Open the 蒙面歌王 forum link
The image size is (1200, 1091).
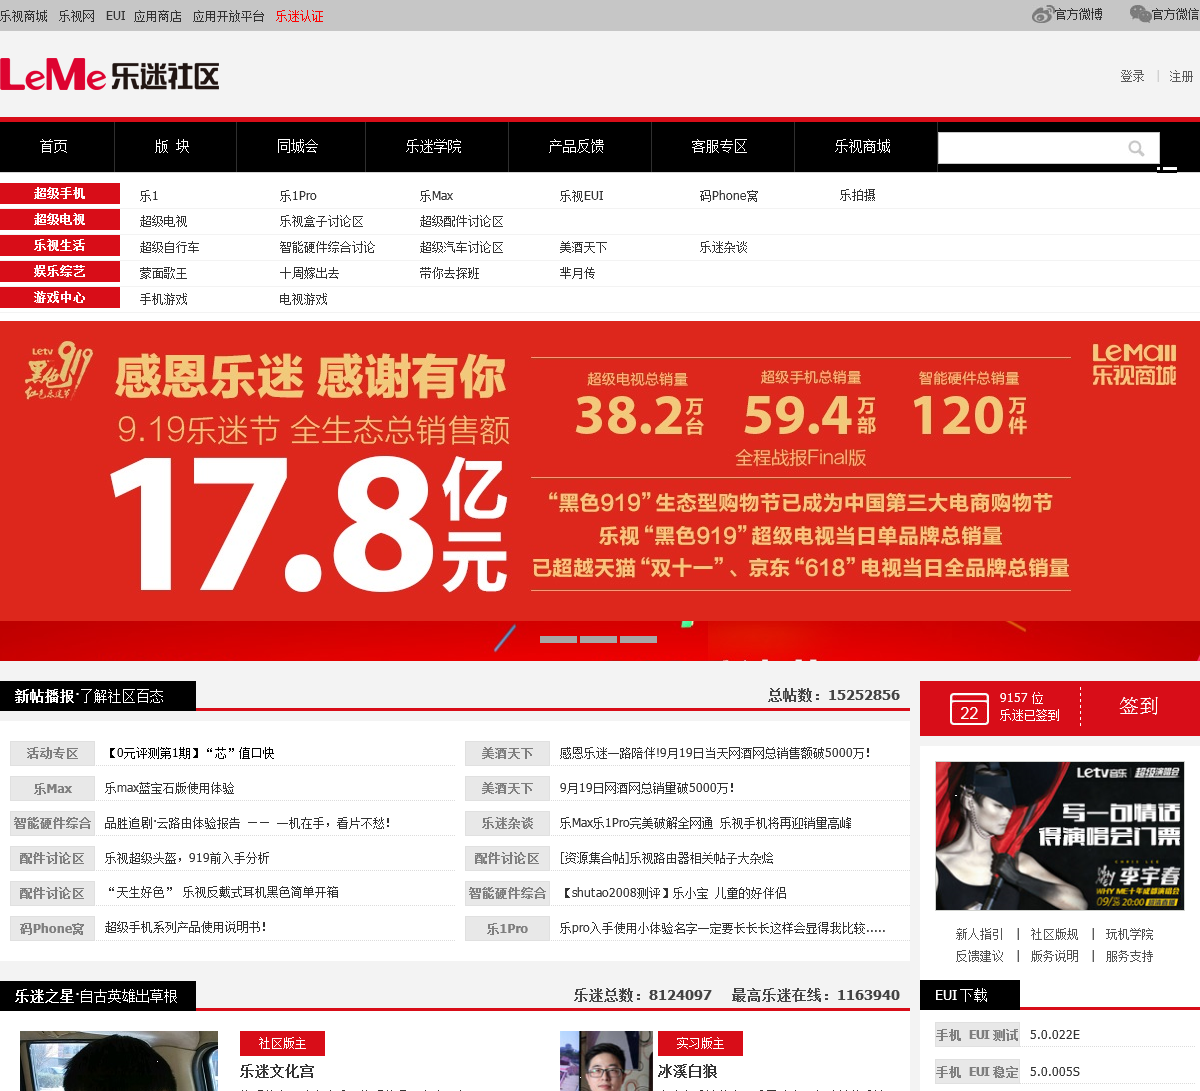(x=164, y=274)
